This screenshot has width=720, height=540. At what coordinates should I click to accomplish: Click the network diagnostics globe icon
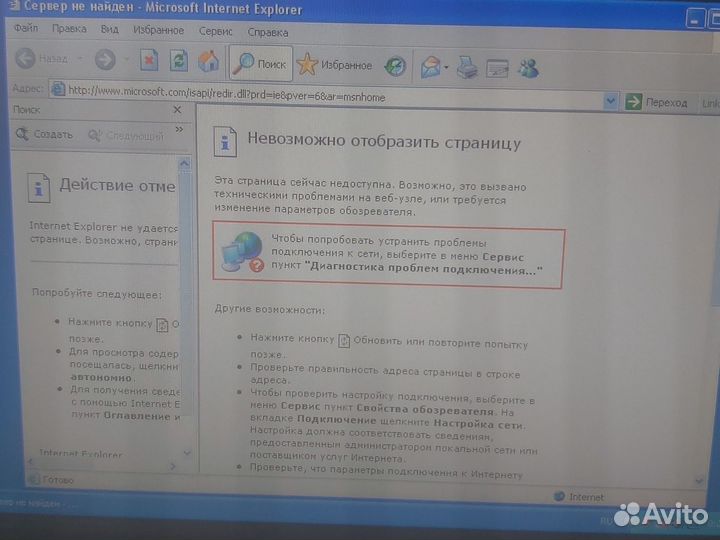(x=242, y=252)
